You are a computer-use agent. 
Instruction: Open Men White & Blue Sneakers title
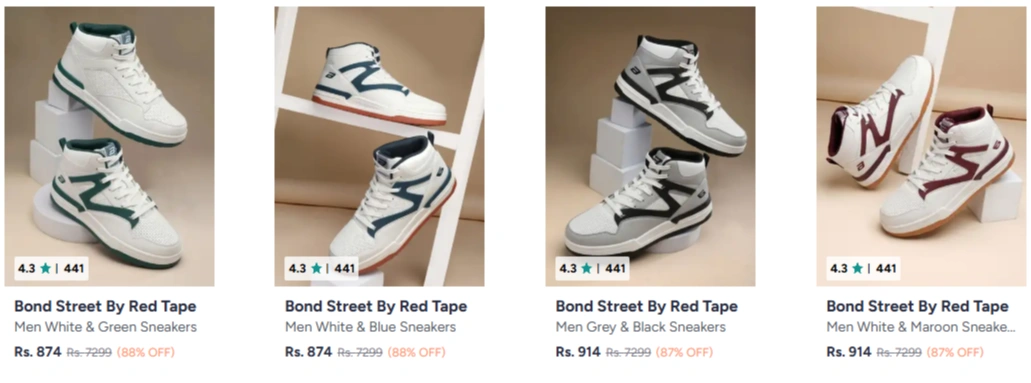(x=370, y=327)
